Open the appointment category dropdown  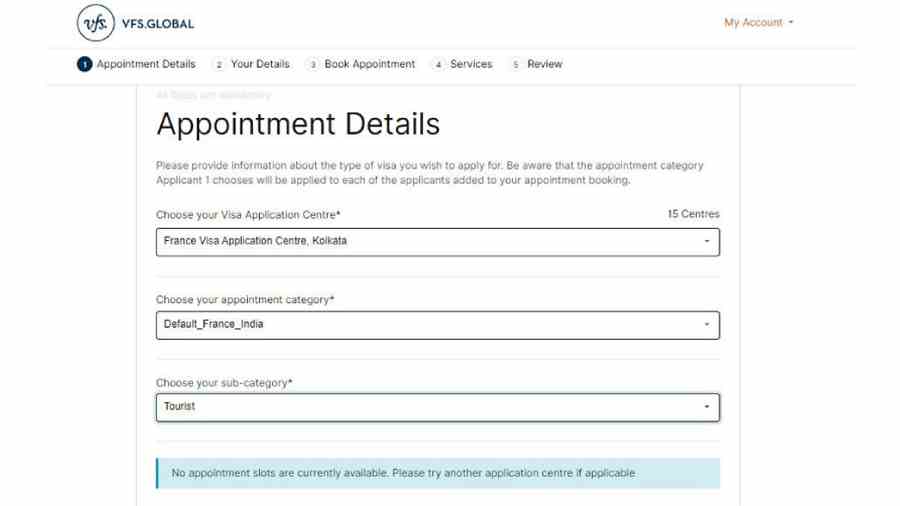[x=437, y=325]
